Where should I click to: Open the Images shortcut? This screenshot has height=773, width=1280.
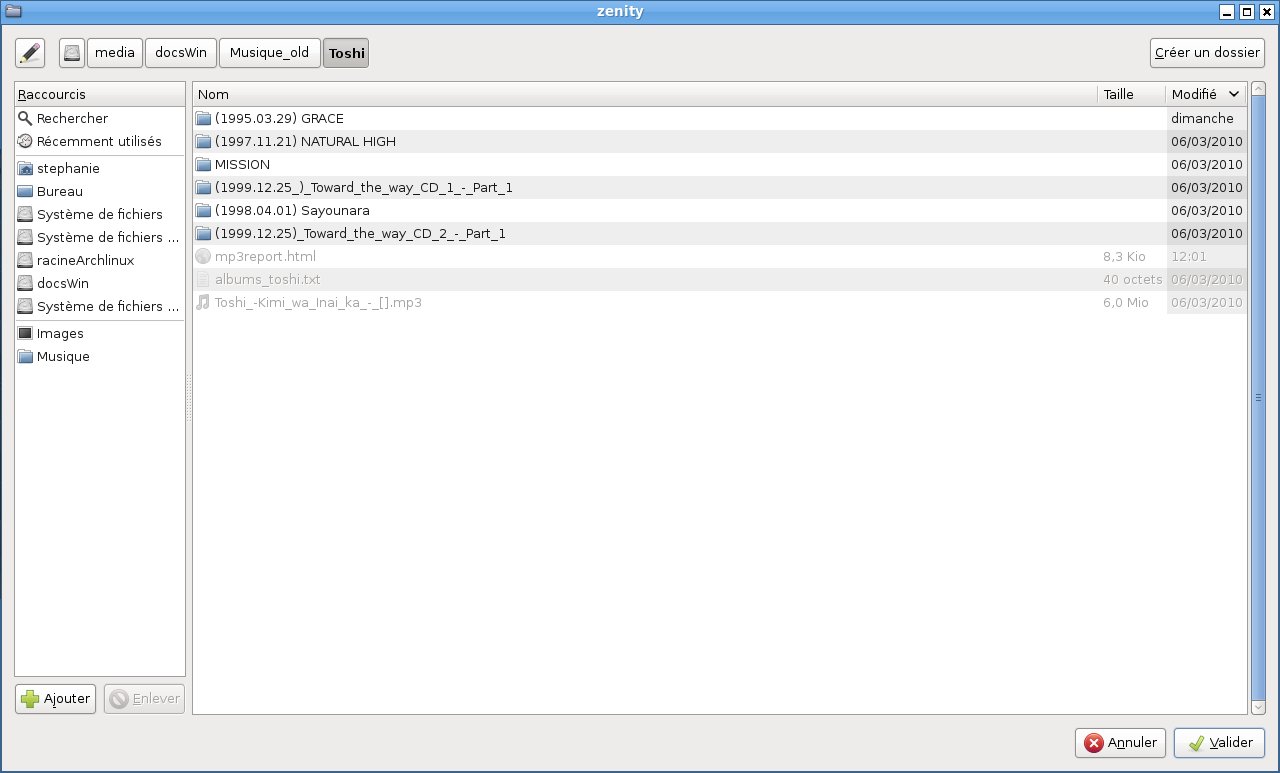coord(60,333)
